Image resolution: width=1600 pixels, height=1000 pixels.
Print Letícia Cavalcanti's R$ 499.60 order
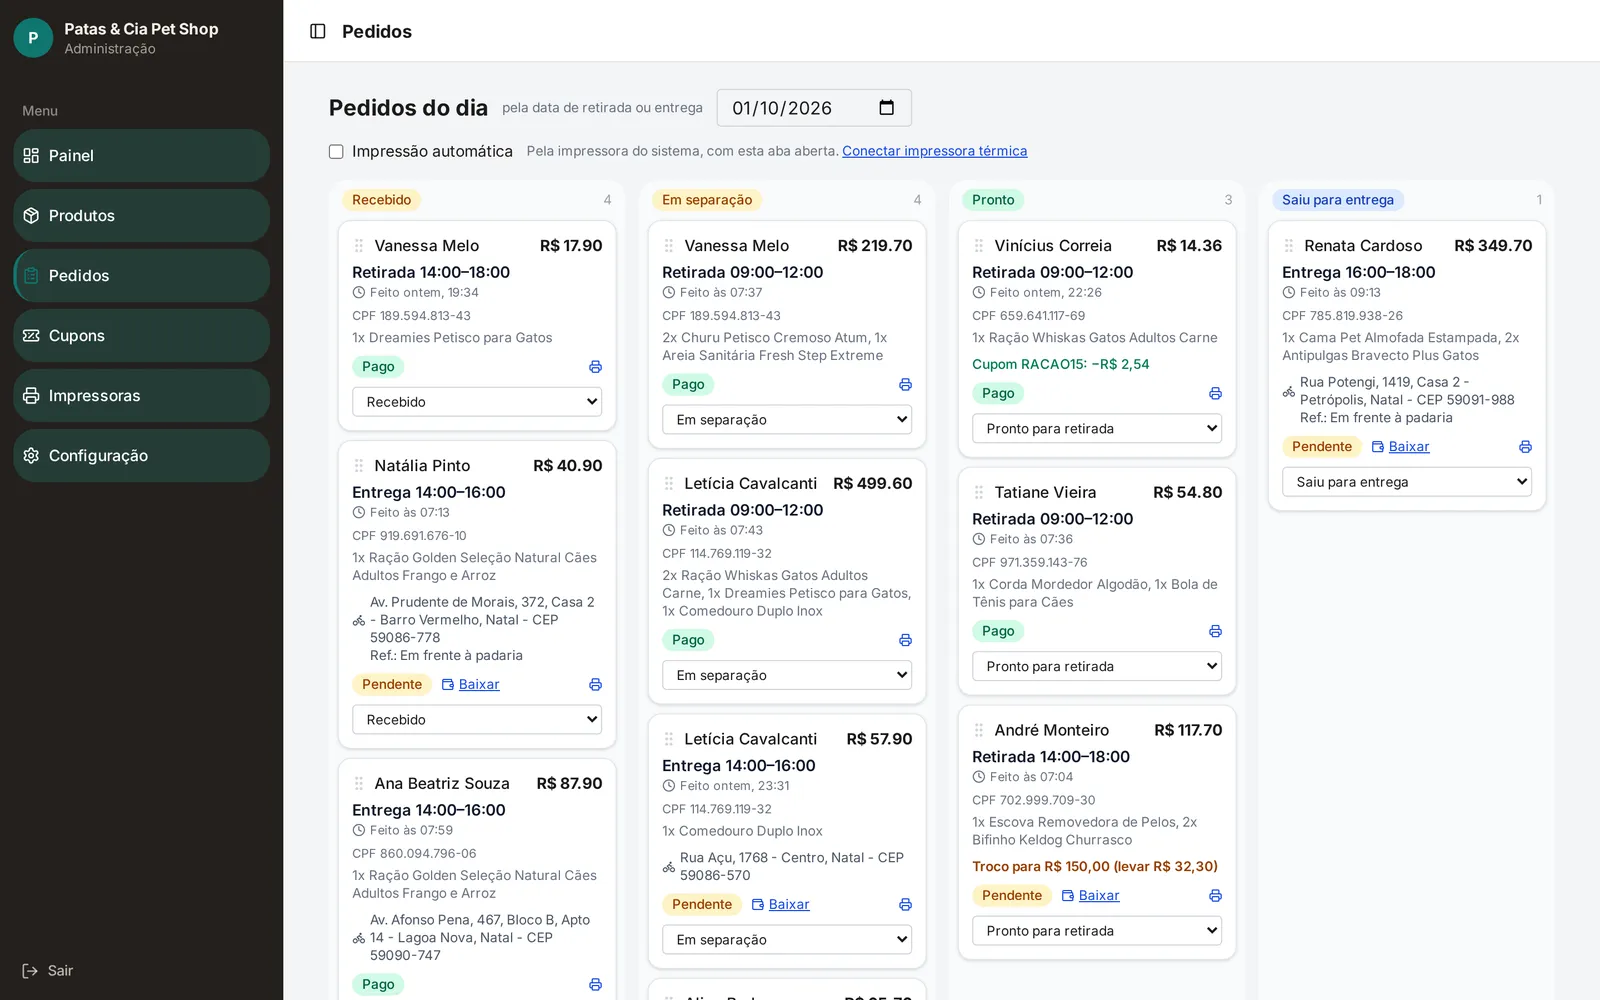coord(905,640)
